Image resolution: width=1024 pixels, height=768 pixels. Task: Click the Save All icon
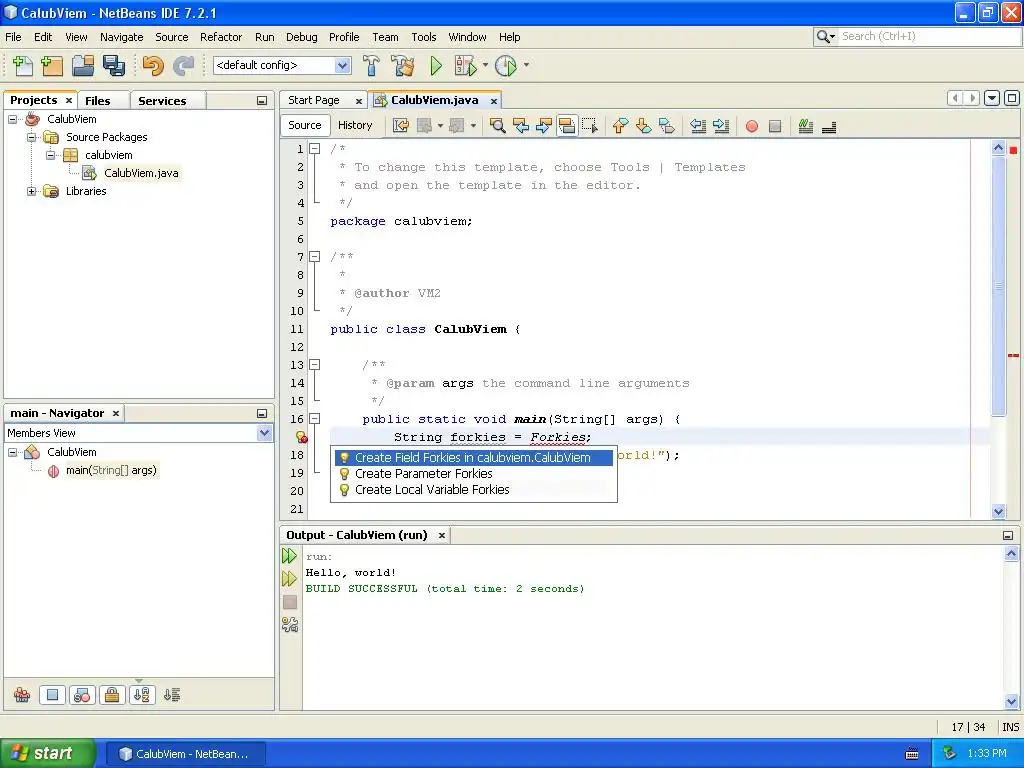114,65
